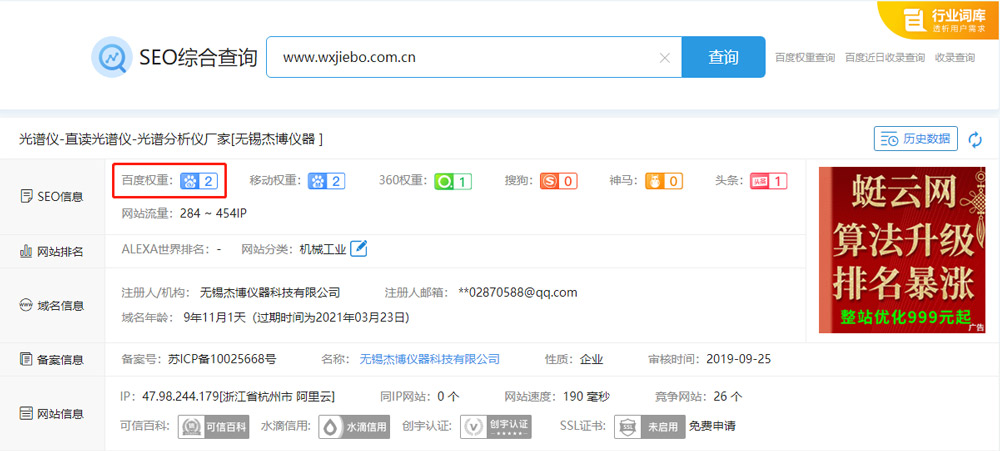
Task: Open the 收录查询 link
Action: pyautogui.click(x=954, y=58)
